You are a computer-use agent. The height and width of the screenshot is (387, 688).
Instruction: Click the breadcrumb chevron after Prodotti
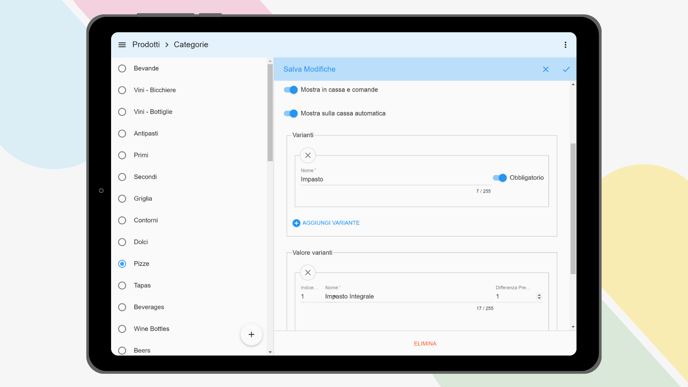coord(167,45)
